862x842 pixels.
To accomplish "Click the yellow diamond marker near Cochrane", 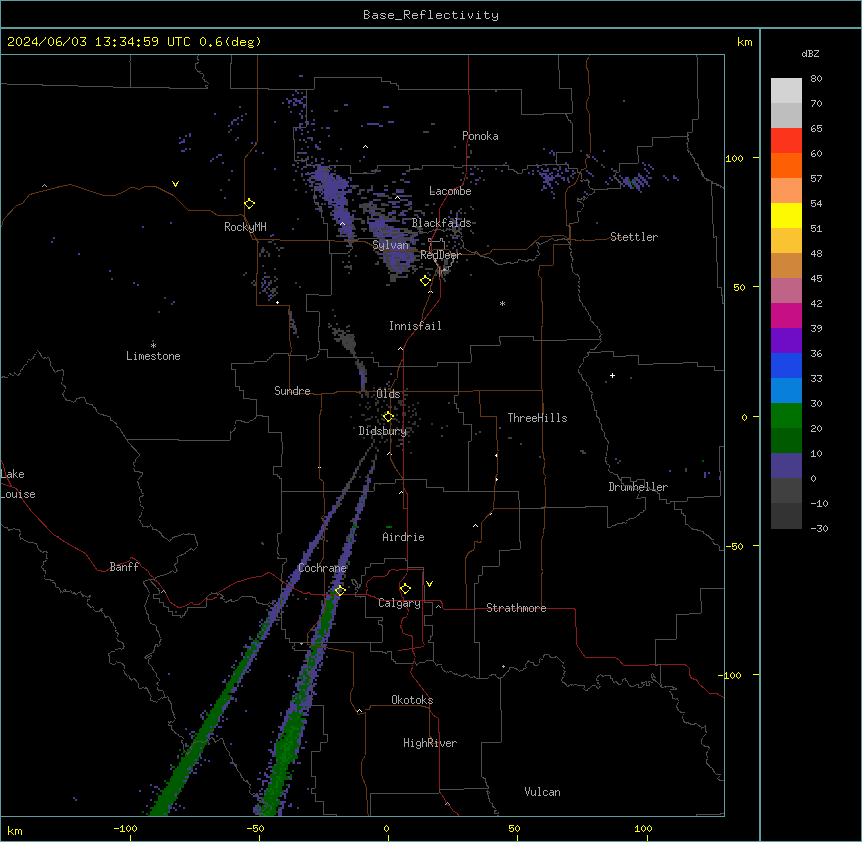I will tap(340, 590).
